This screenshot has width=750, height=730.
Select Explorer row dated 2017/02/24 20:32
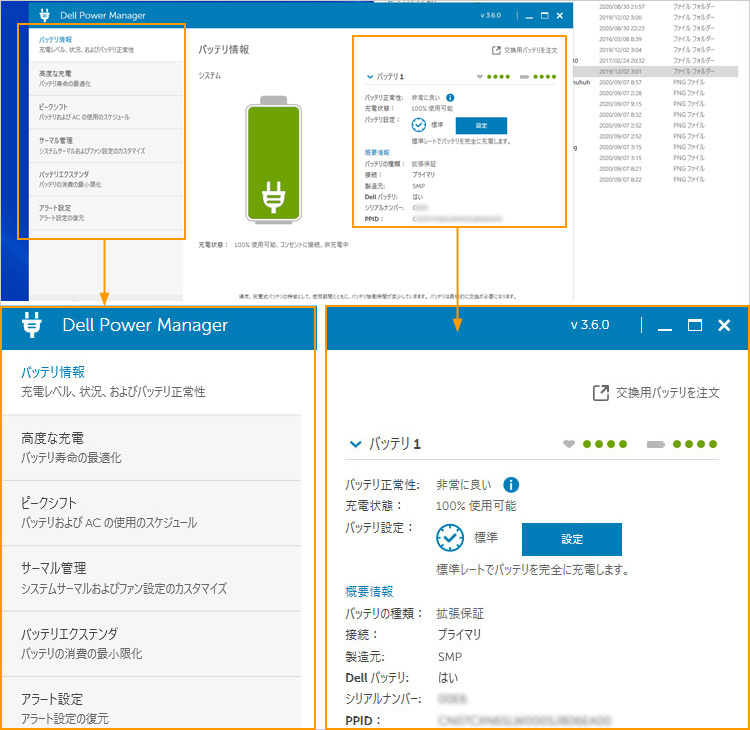(656, 61)
